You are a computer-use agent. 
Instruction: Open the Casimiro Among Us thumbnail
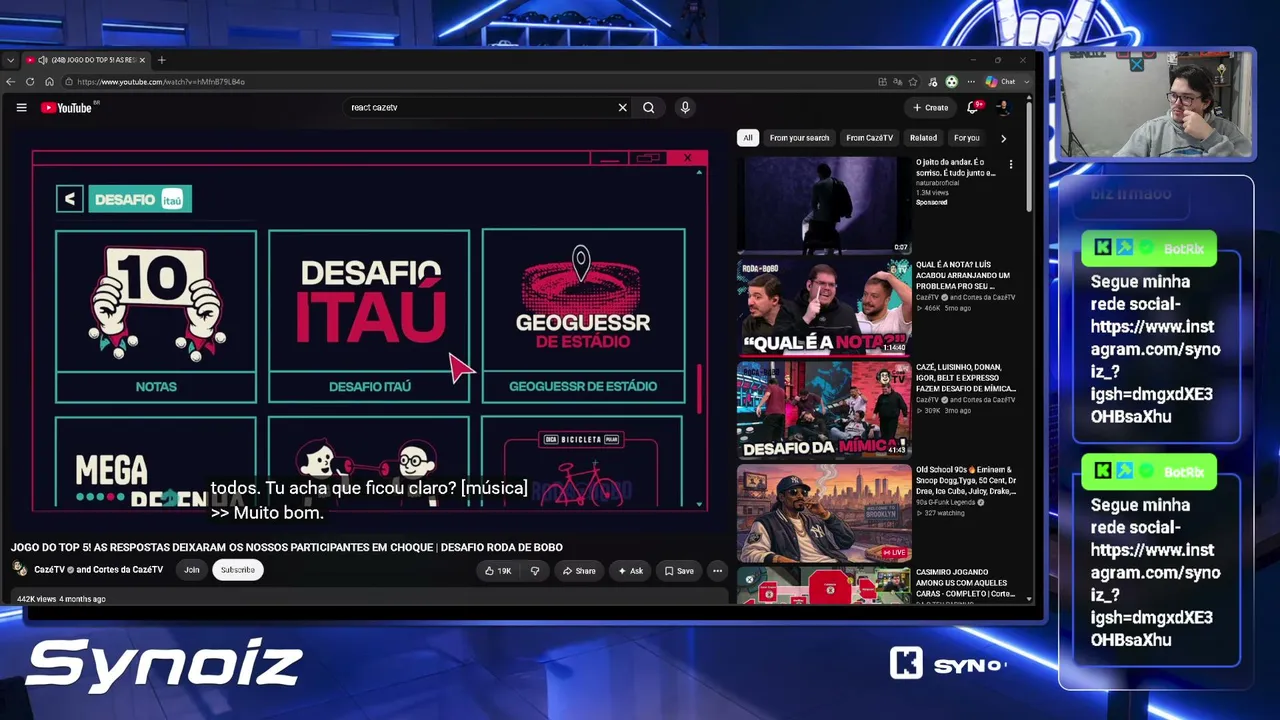(824, 585)
